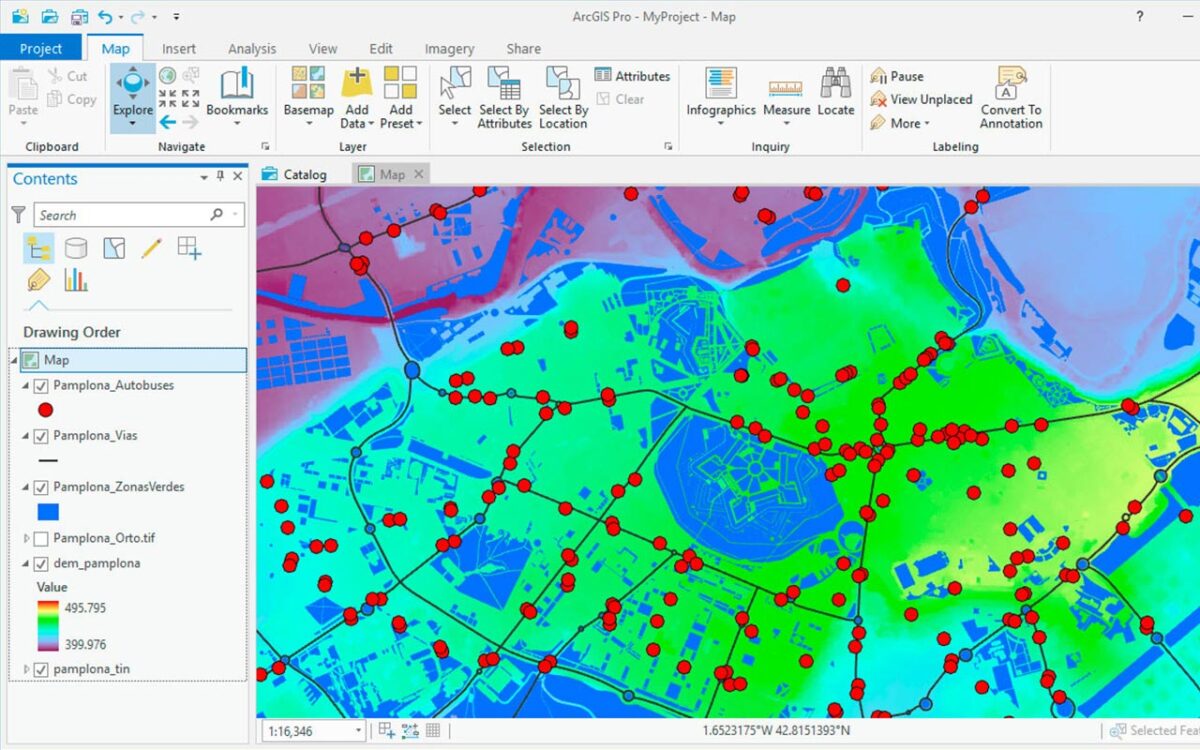1200x750 pixels.
Task: Click the red circle symbol of Pamplona_Autobuses
Action: (x=45, y=410)
